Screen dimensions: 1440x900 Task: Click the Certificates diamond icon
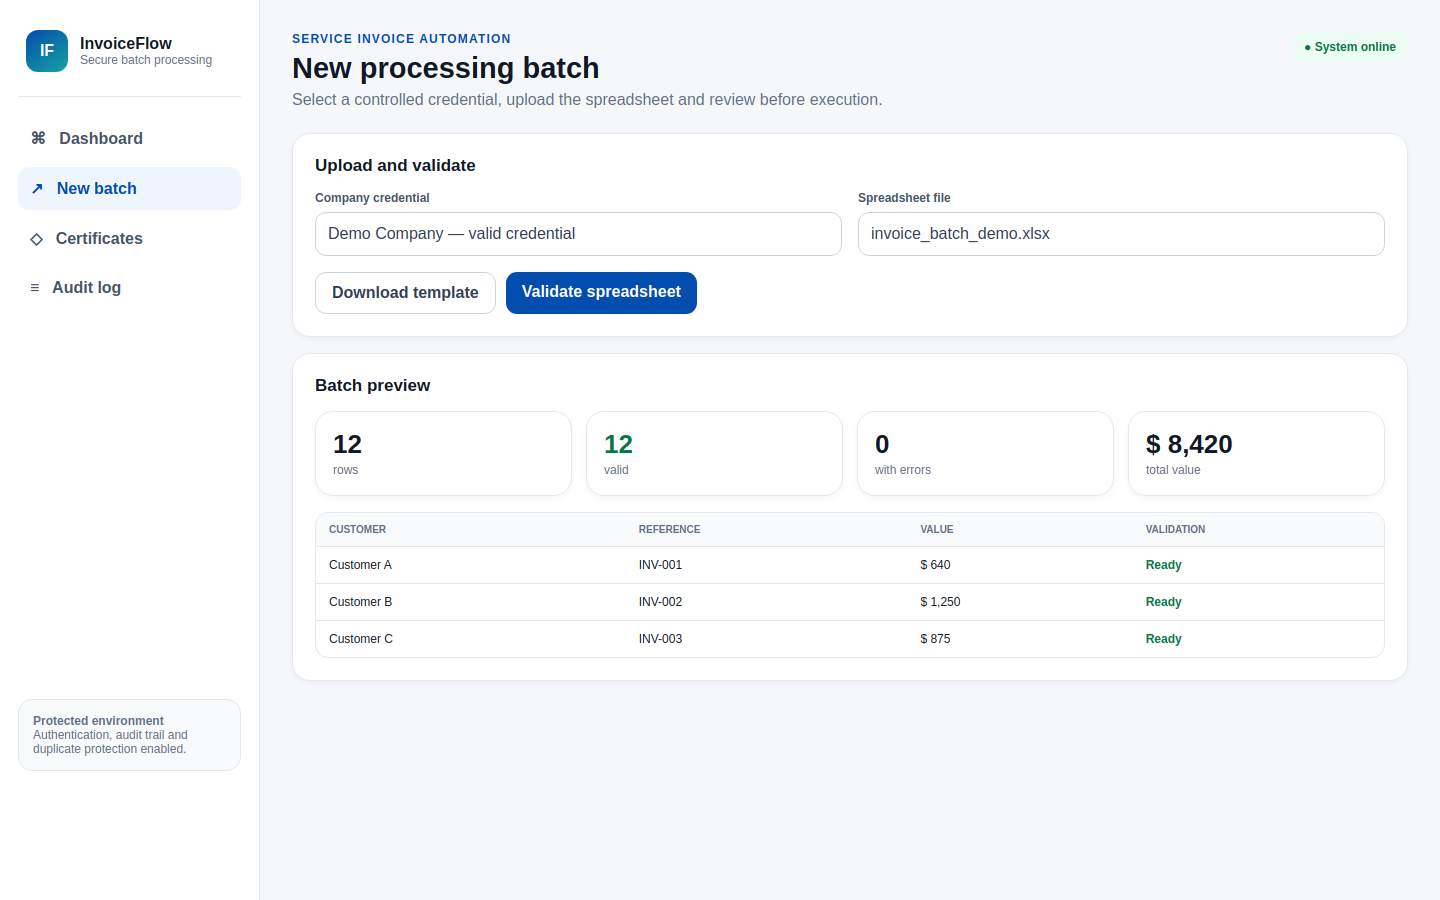point(37,239)
